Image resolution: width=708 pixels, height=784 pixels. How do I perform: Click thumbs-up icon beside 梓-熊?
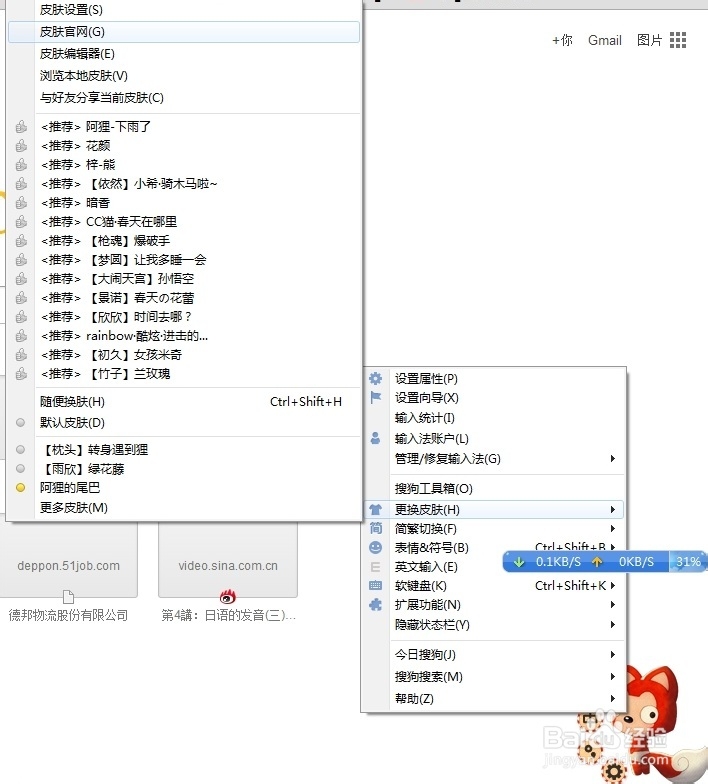[x=21, y=164]
